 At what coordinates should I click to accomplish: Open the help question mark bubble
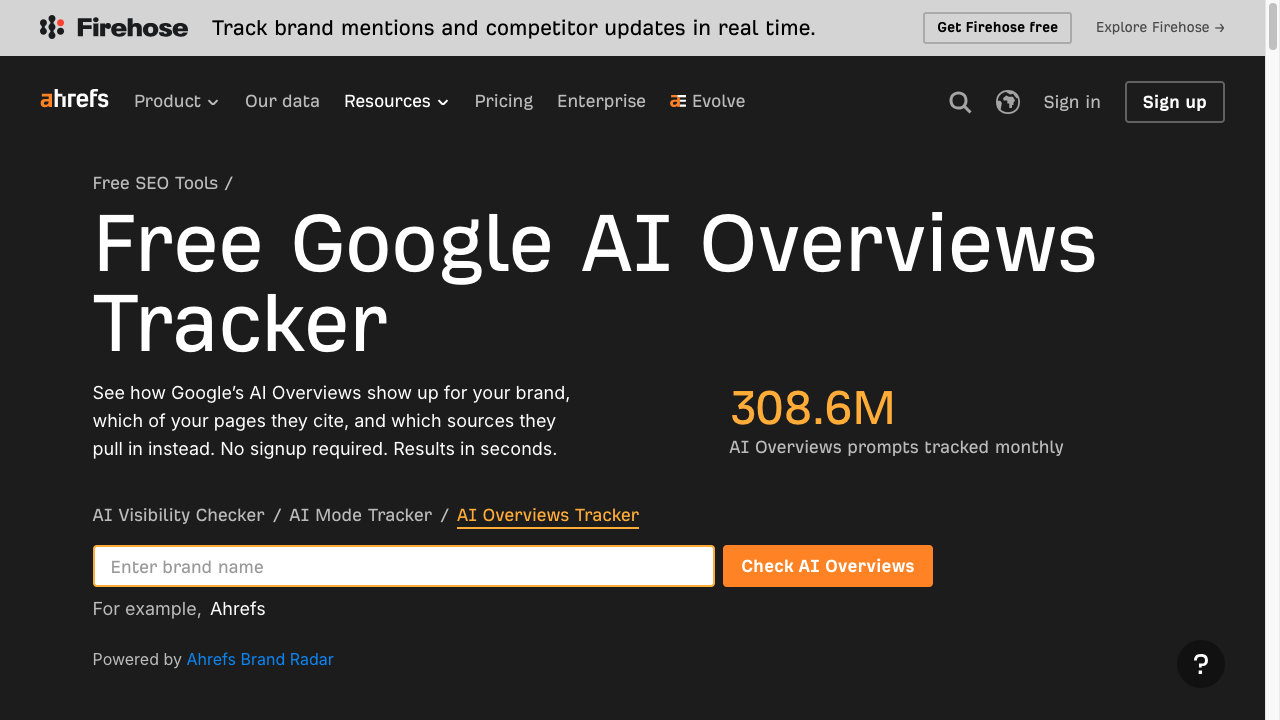(1201, 664)
